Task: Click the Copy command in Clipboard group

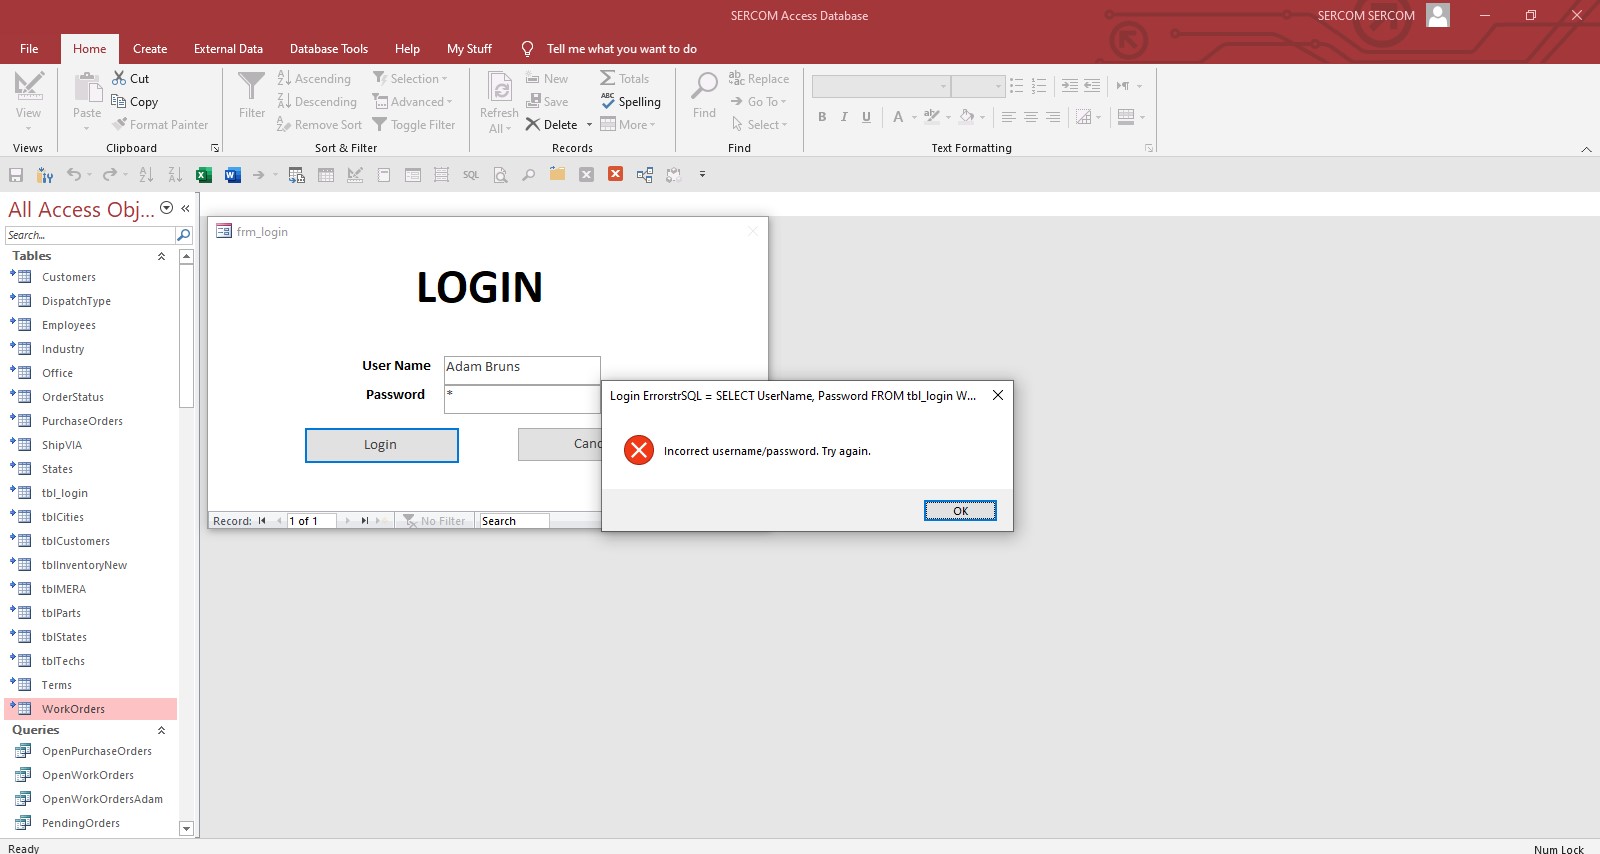Action: point(134,102)
